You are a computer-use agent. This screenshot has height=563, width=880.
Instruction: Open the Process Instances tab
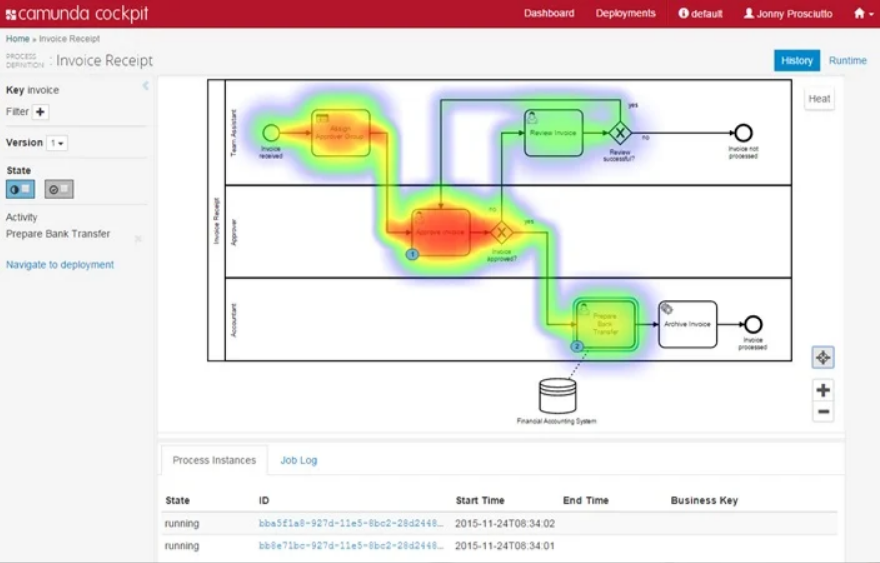(x=214, y=460)
